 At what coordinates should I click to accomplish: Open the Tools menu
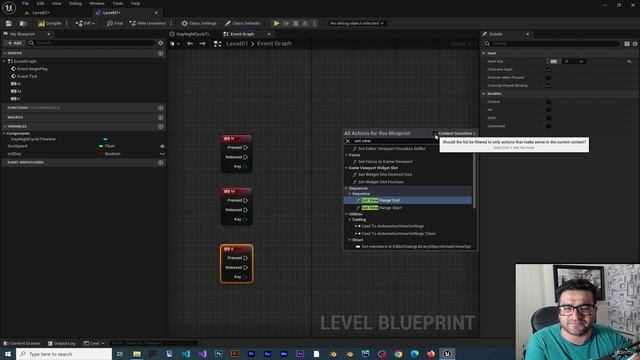[x=118, y=3]
